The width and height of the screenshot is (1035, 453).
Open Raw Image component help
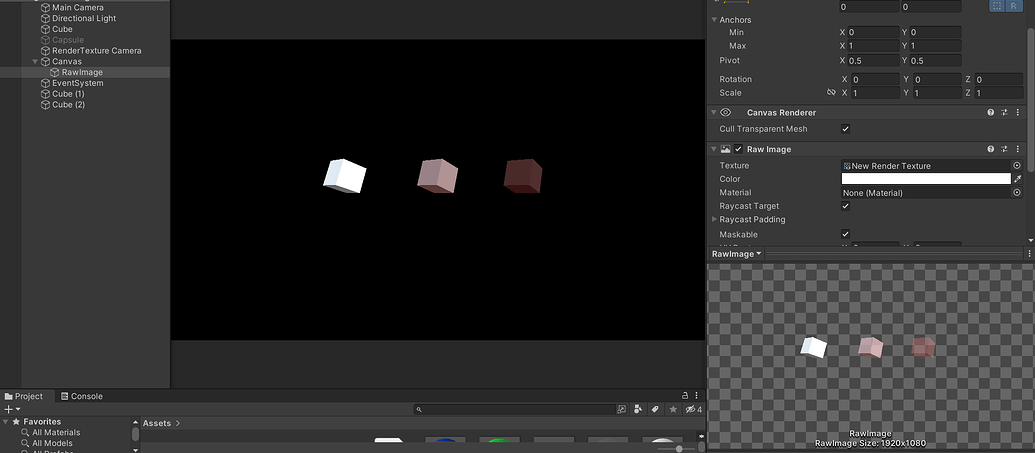[x=990, y=149]
